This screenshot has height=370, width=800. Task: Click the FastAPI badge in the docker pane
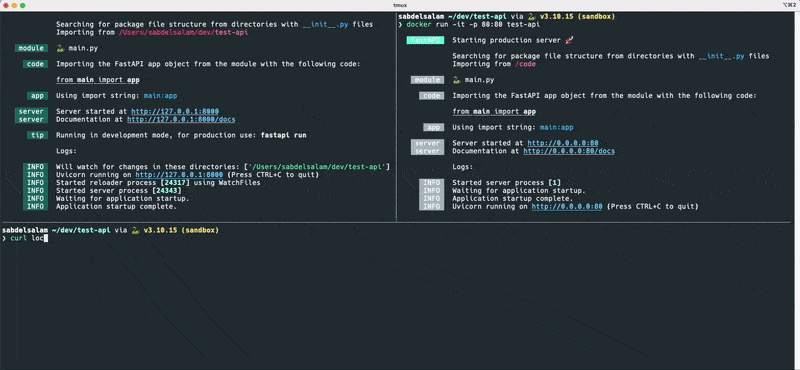click(425, 40)
